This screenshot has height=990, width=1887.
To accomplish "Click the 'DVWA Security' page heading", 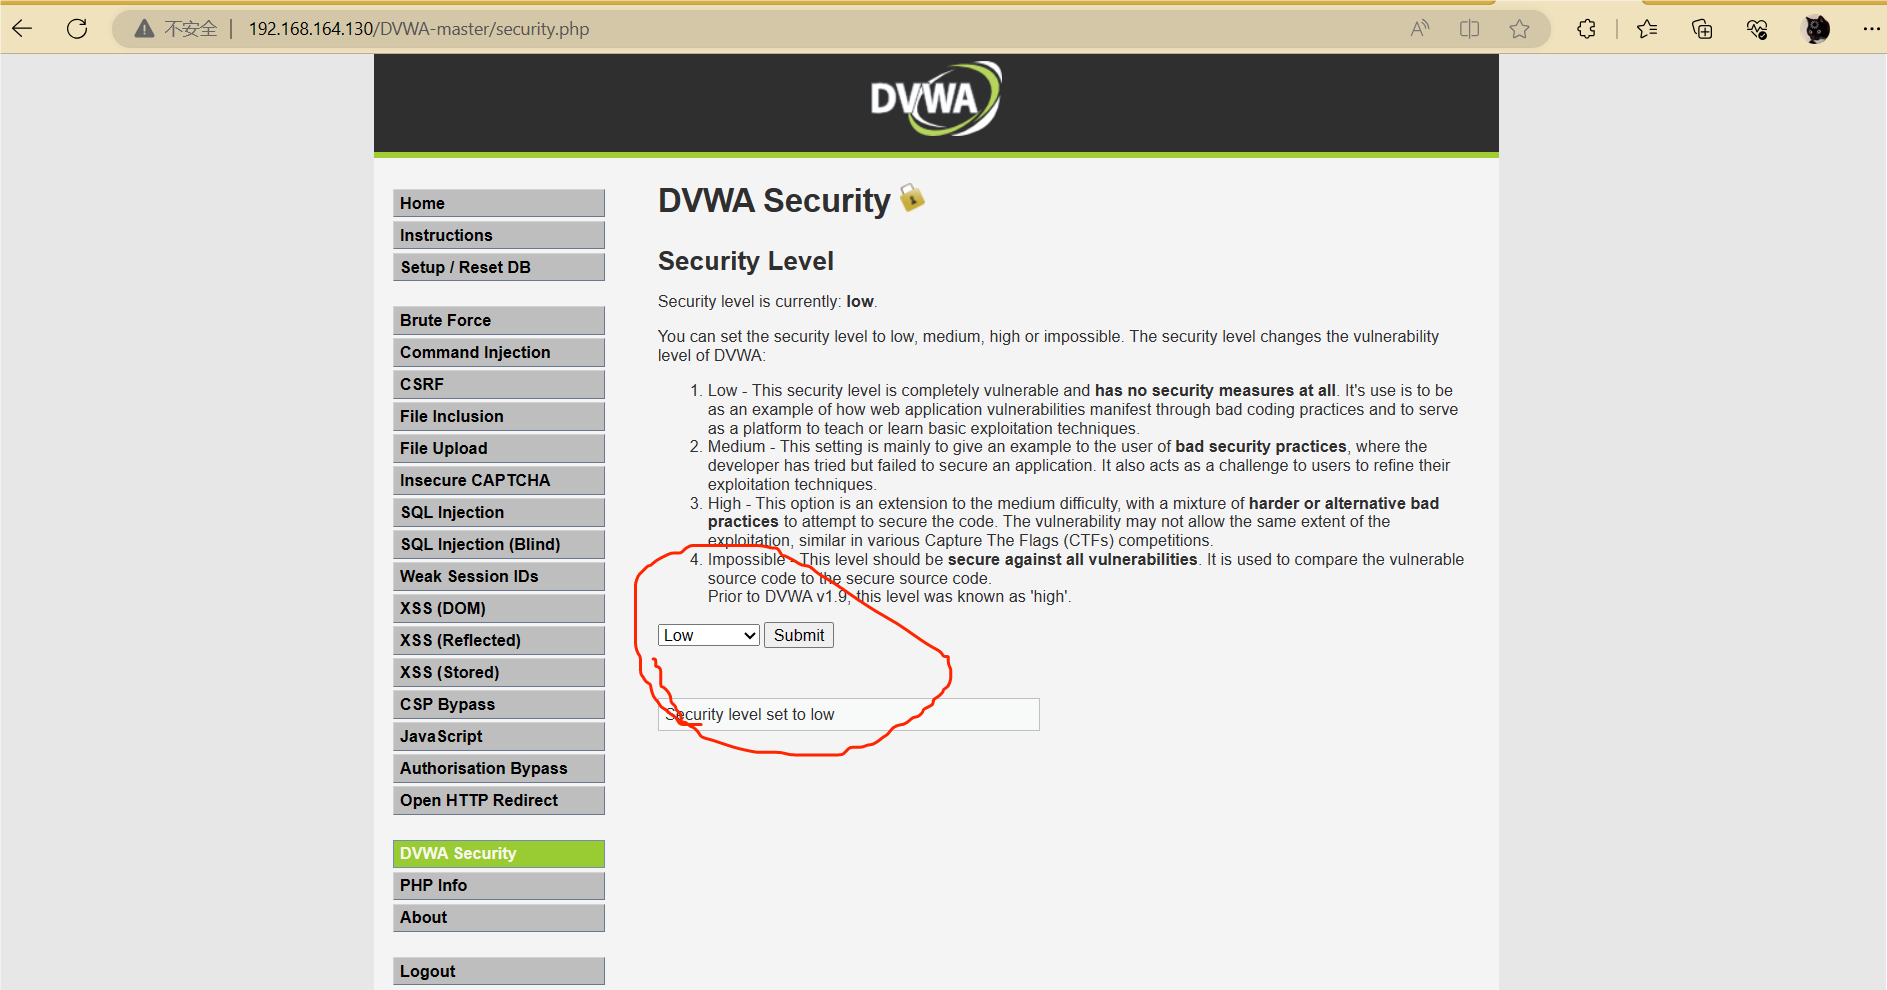I will pyautogui.click(x=774, y=201).
